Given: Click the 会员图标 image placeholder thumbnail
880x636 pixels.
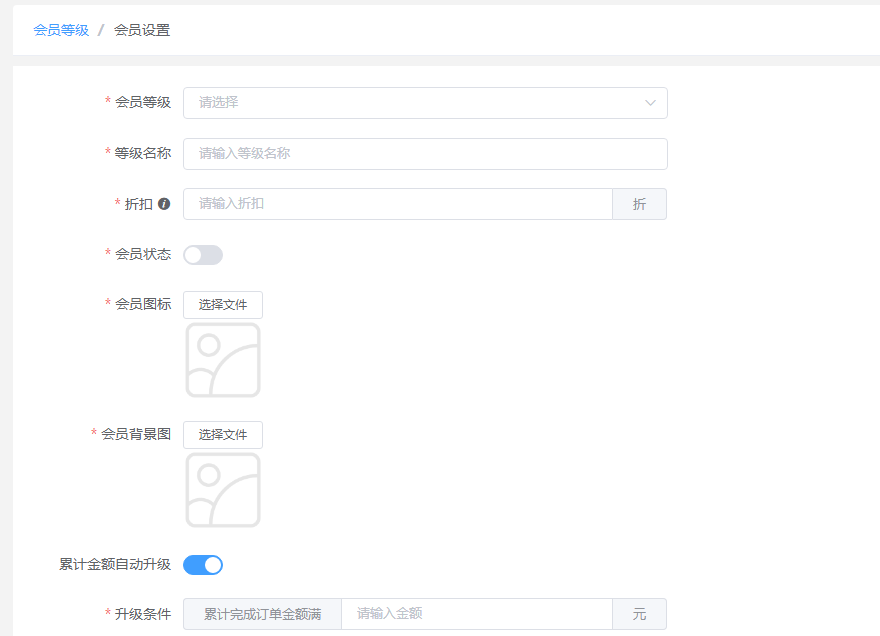Looking at the screenshot, I should (223, 360).
